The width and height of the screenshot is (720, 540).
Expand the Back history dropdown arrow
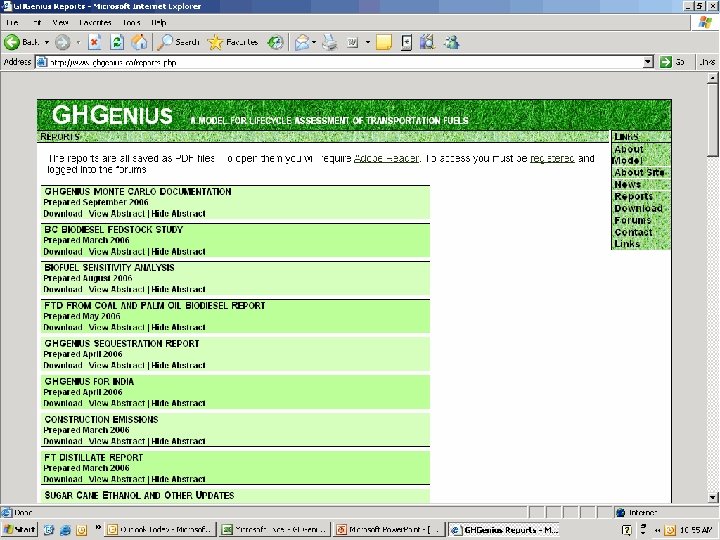(47, 42)
